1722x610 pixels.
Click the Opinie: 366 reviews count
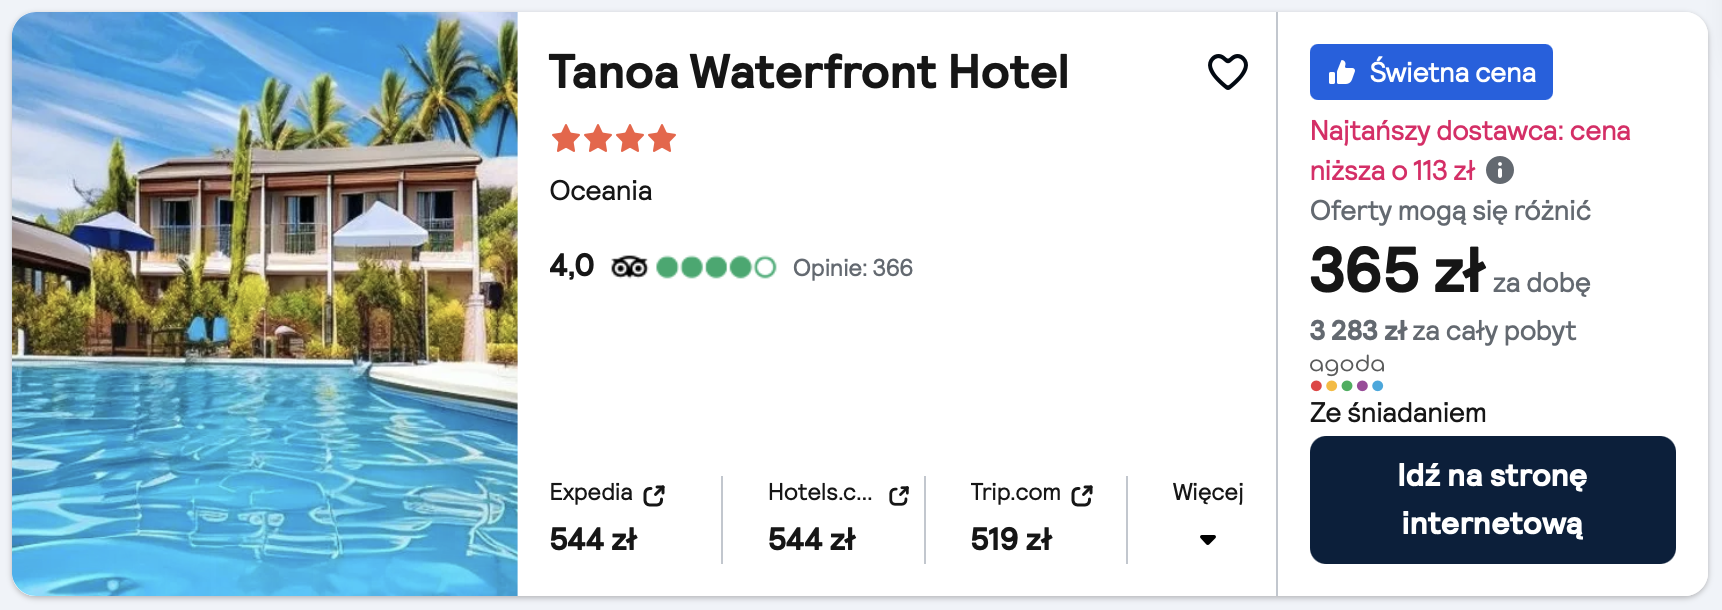(852, 268)
